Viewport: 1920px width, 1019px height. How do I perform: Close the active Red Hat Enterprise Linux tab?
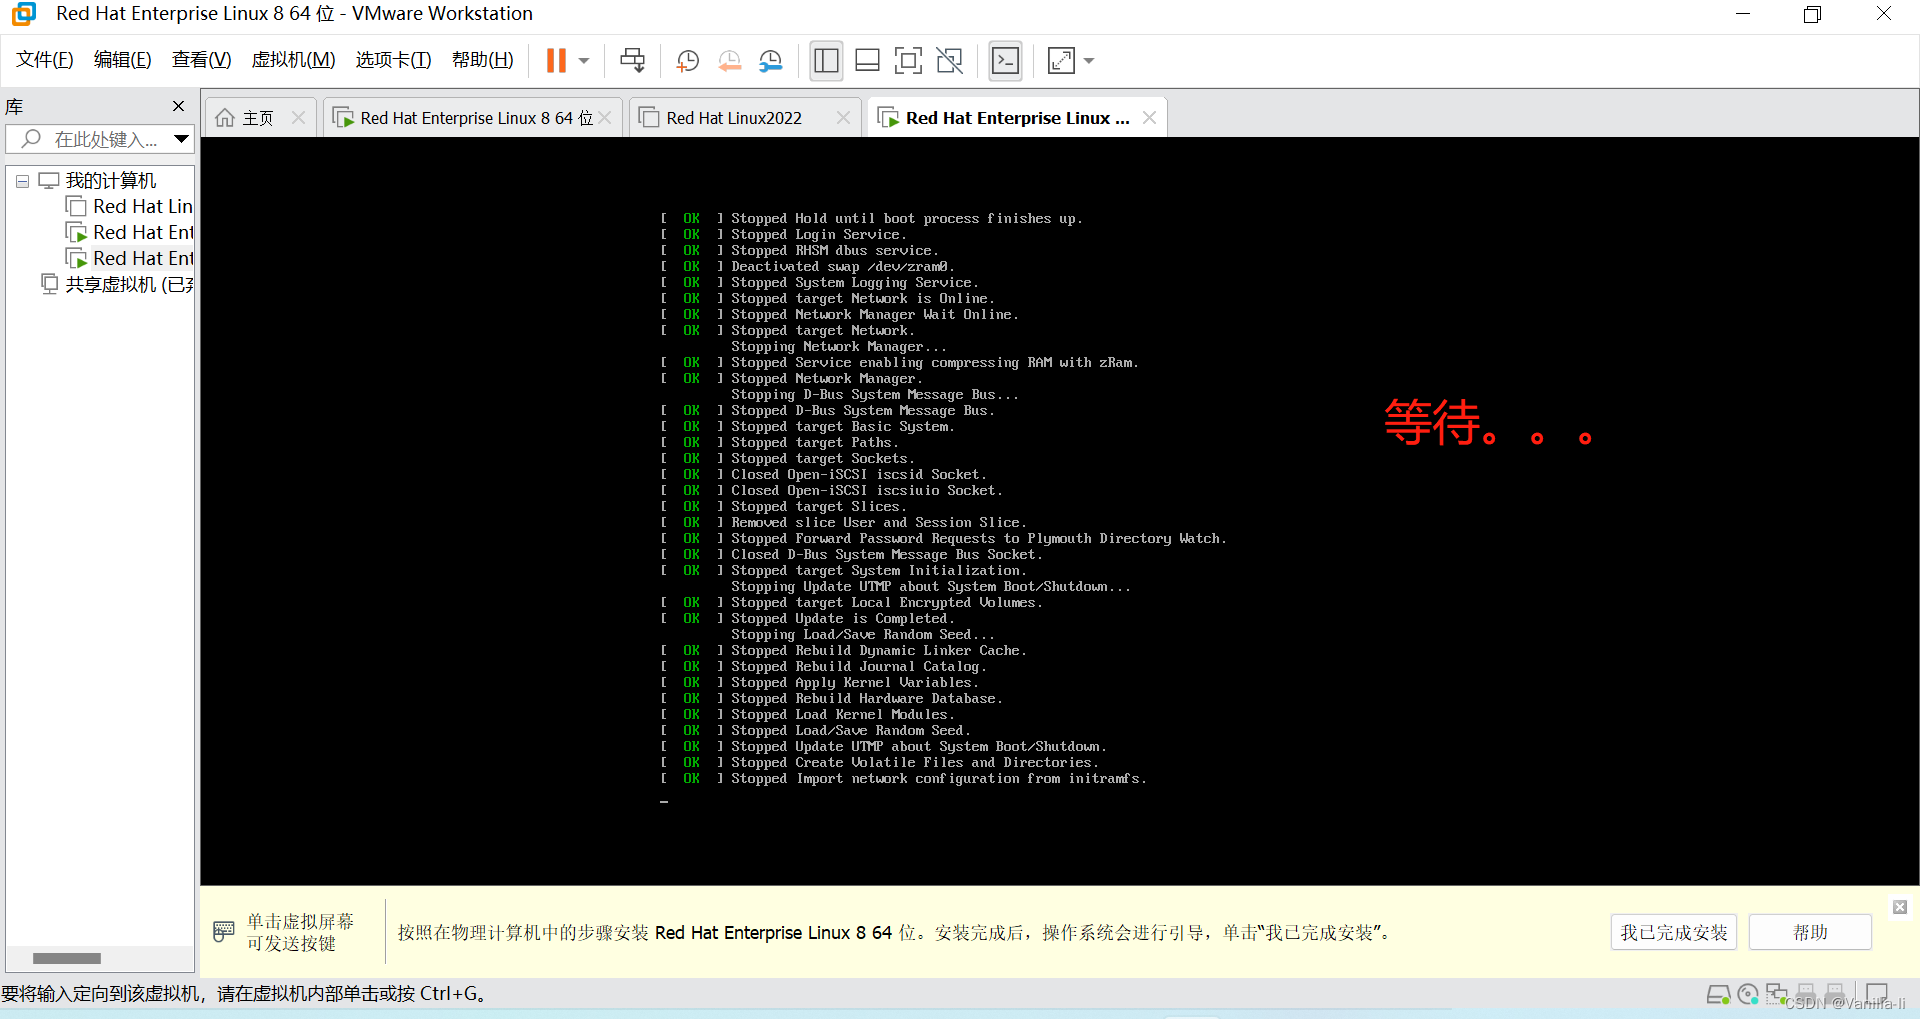coord(1149,118)
